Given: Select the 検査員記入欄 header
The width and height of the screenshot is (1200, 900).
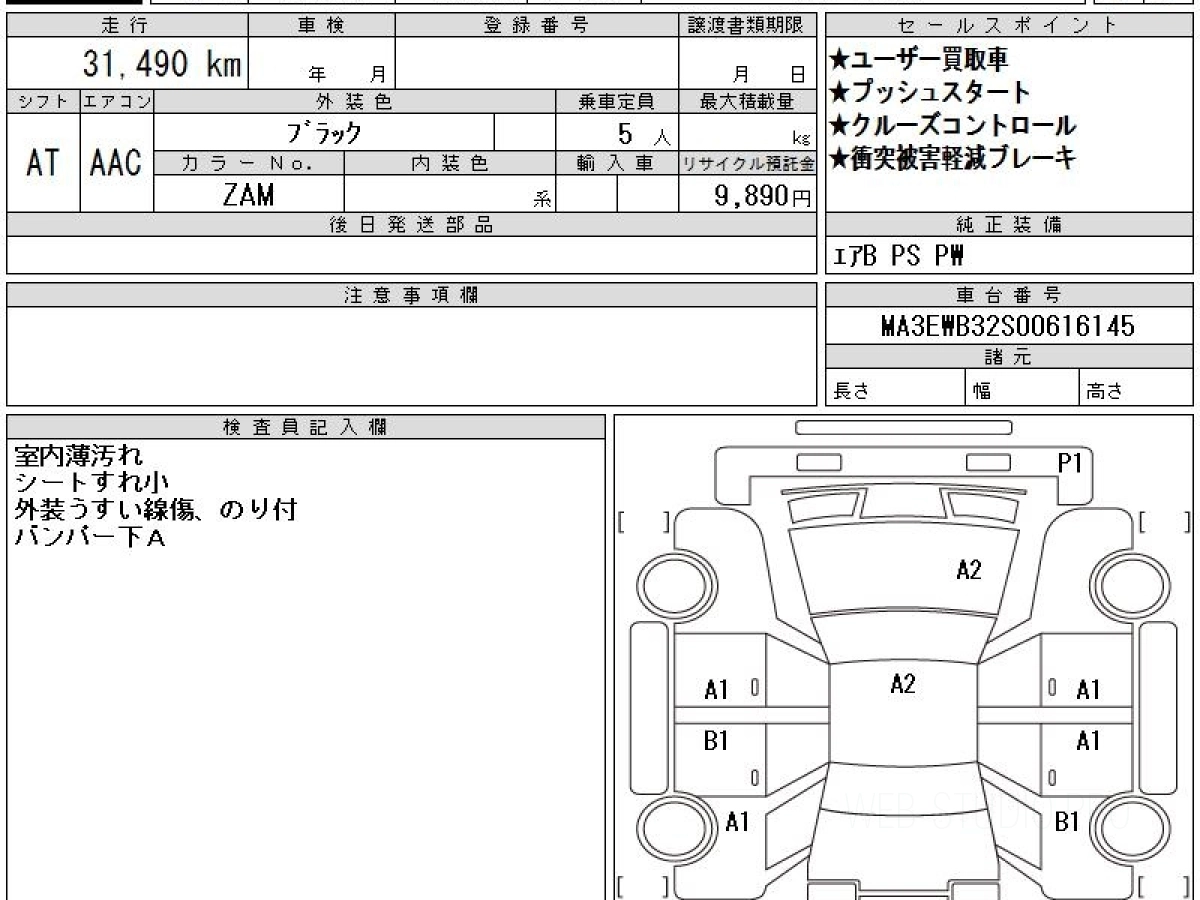Looking at the screenshot, I should [x=306, y=427].
